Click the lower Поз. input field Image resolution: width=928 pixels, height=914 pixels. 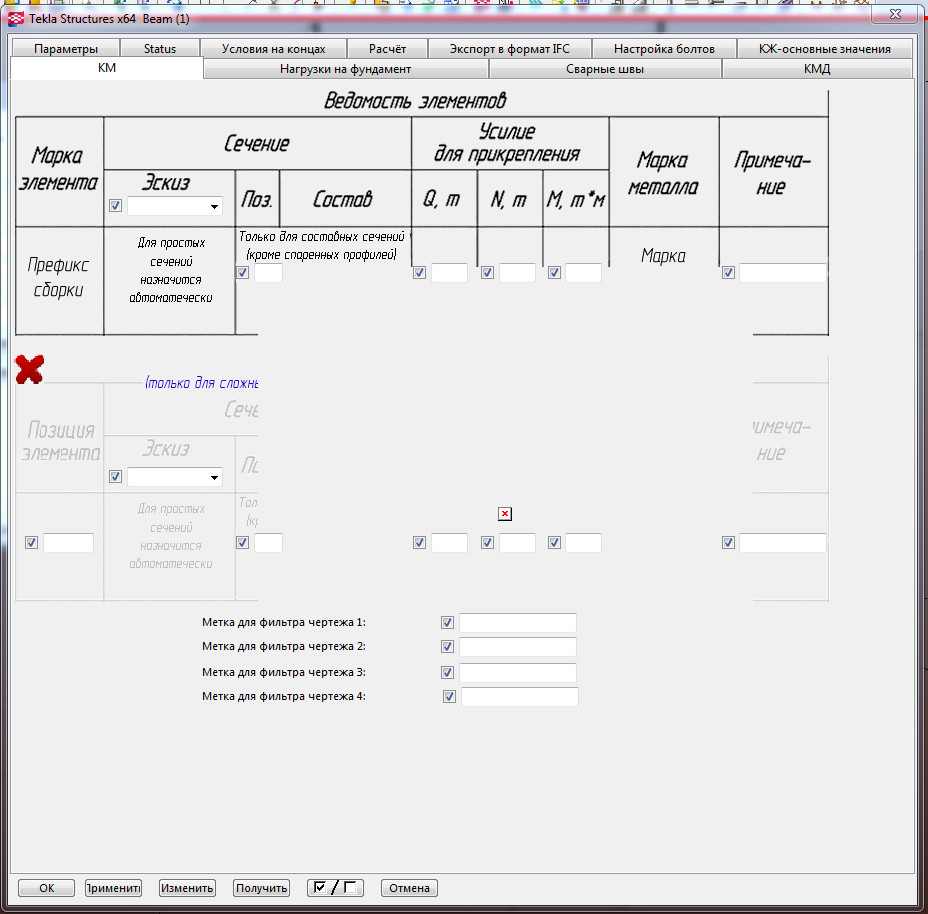click(x=268, y=543)
